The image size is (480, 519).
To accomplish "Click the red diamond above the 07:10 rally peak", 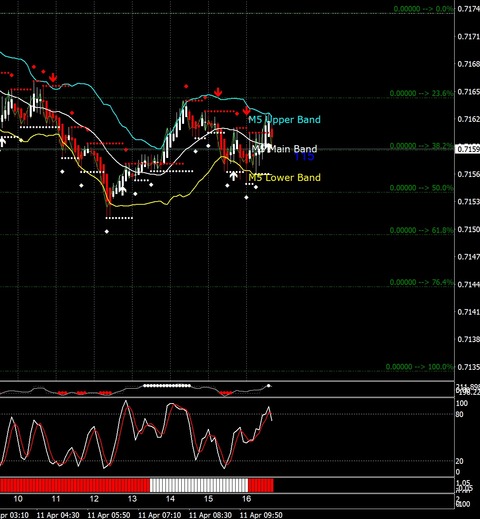I will point(186,87).
